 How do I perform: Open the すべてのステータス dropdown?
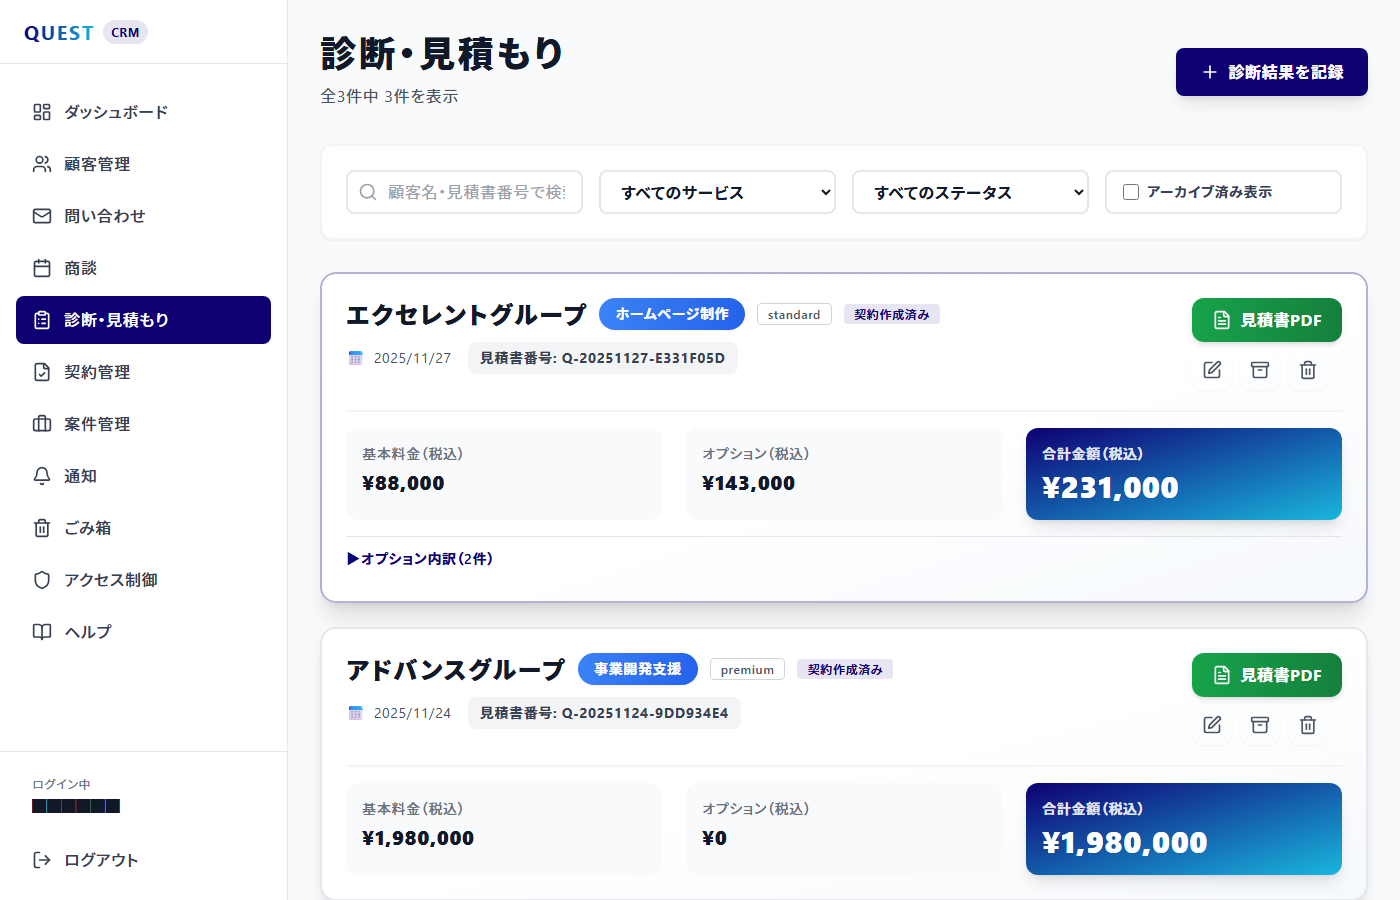[x=969, y=192]
